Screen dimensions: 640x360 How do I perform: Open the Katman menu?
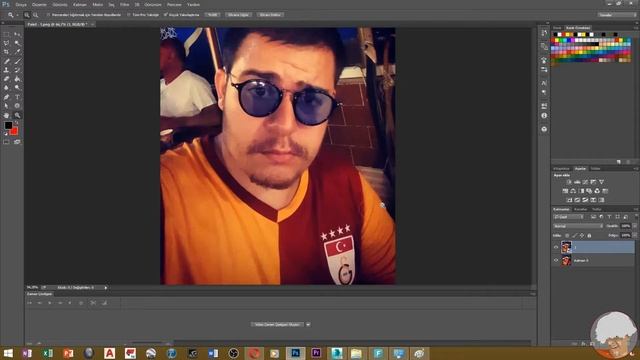pyautogui.click(x=80, y=4)
